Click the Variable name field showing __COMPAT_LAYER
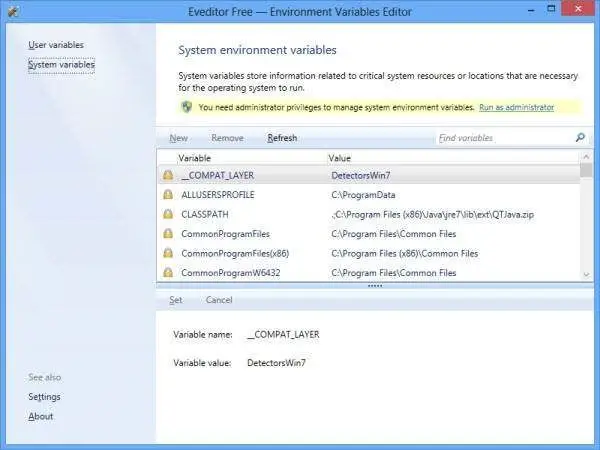Image resolution: width=600 pixels, height=450 pixels. click(x=283, y=334)
